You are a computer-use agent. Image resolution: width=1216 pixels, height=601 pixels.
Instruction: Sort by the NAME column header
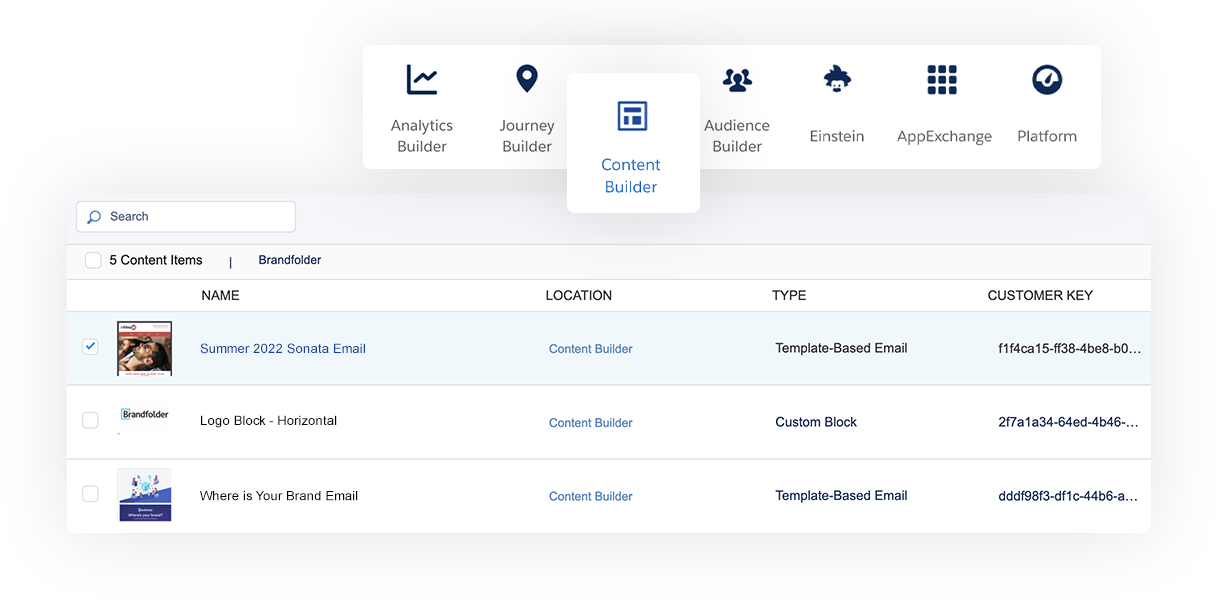(220, 296)
